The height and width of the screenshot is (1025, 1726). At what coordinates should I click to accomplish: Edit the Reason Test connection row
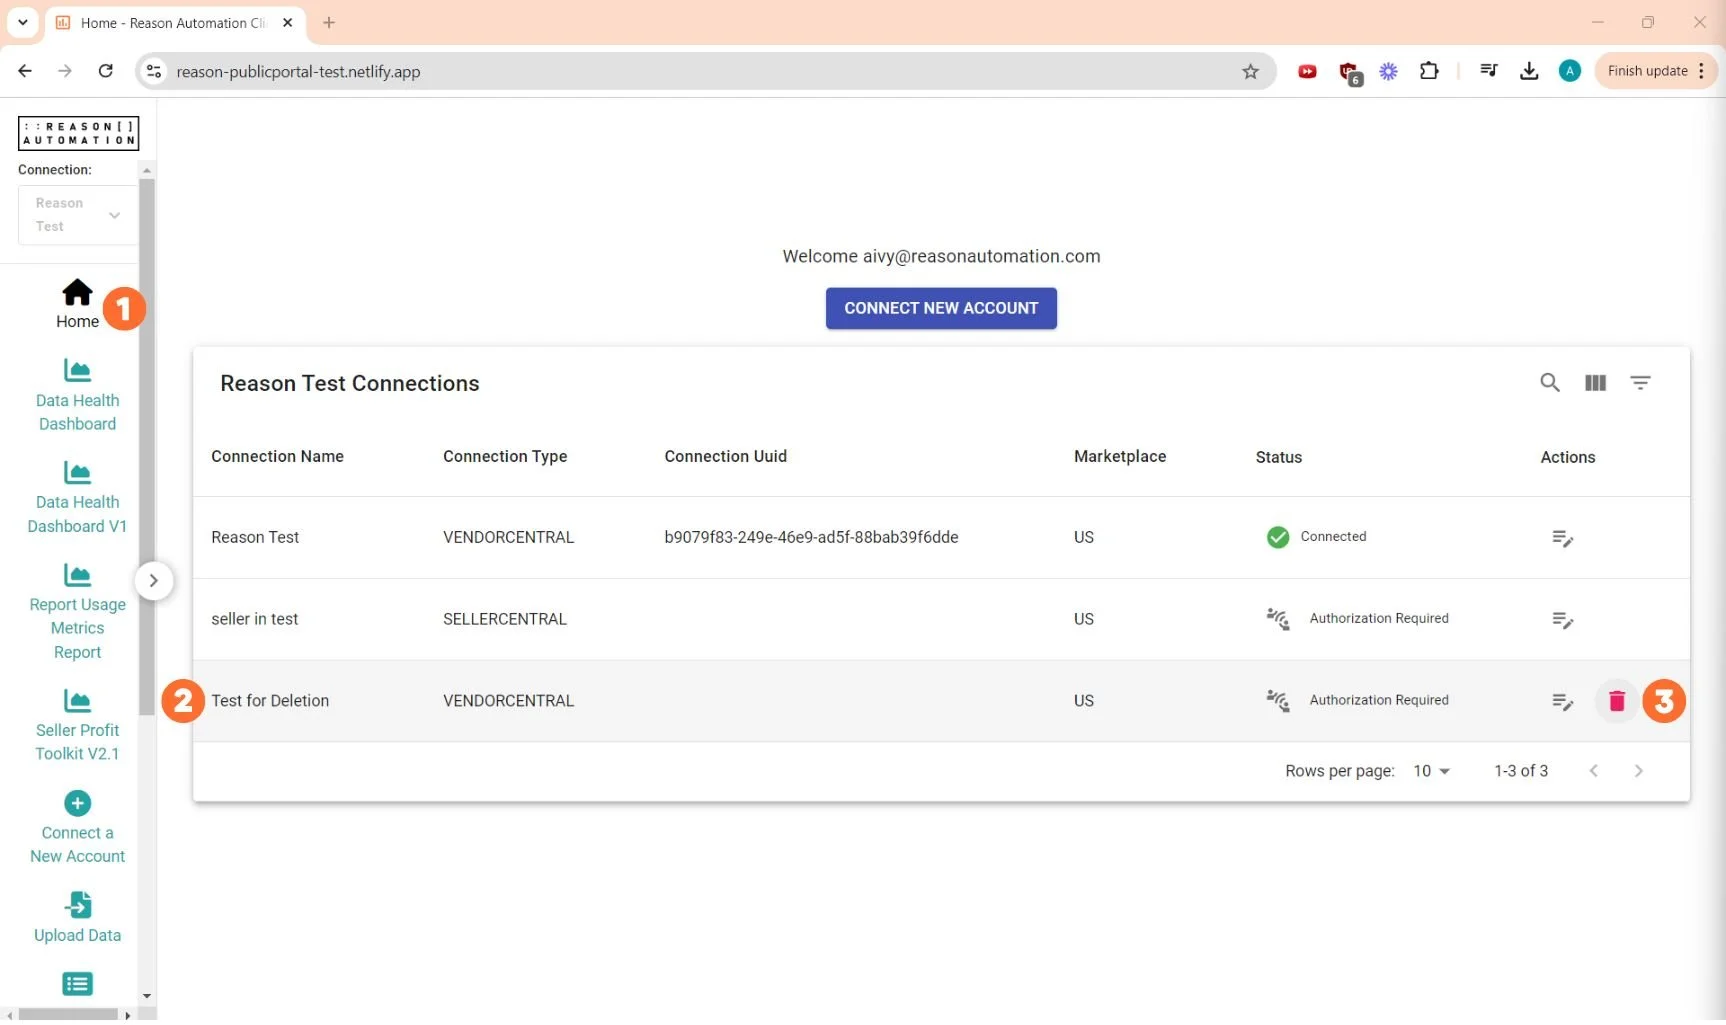tap(1562, 538)
